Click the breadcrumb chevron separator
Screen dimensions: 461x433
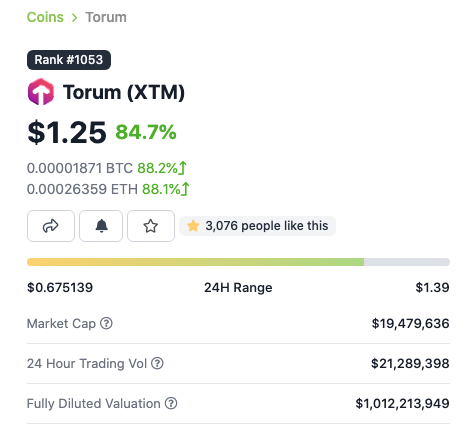(75, 18)
